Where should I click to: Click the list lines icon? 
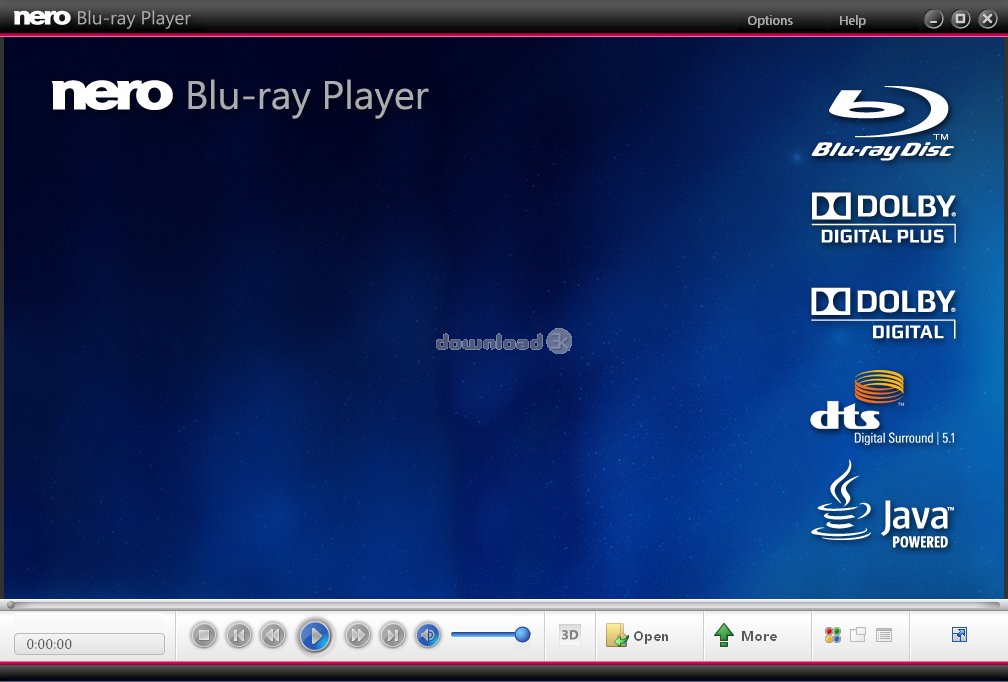coord(884,635)
